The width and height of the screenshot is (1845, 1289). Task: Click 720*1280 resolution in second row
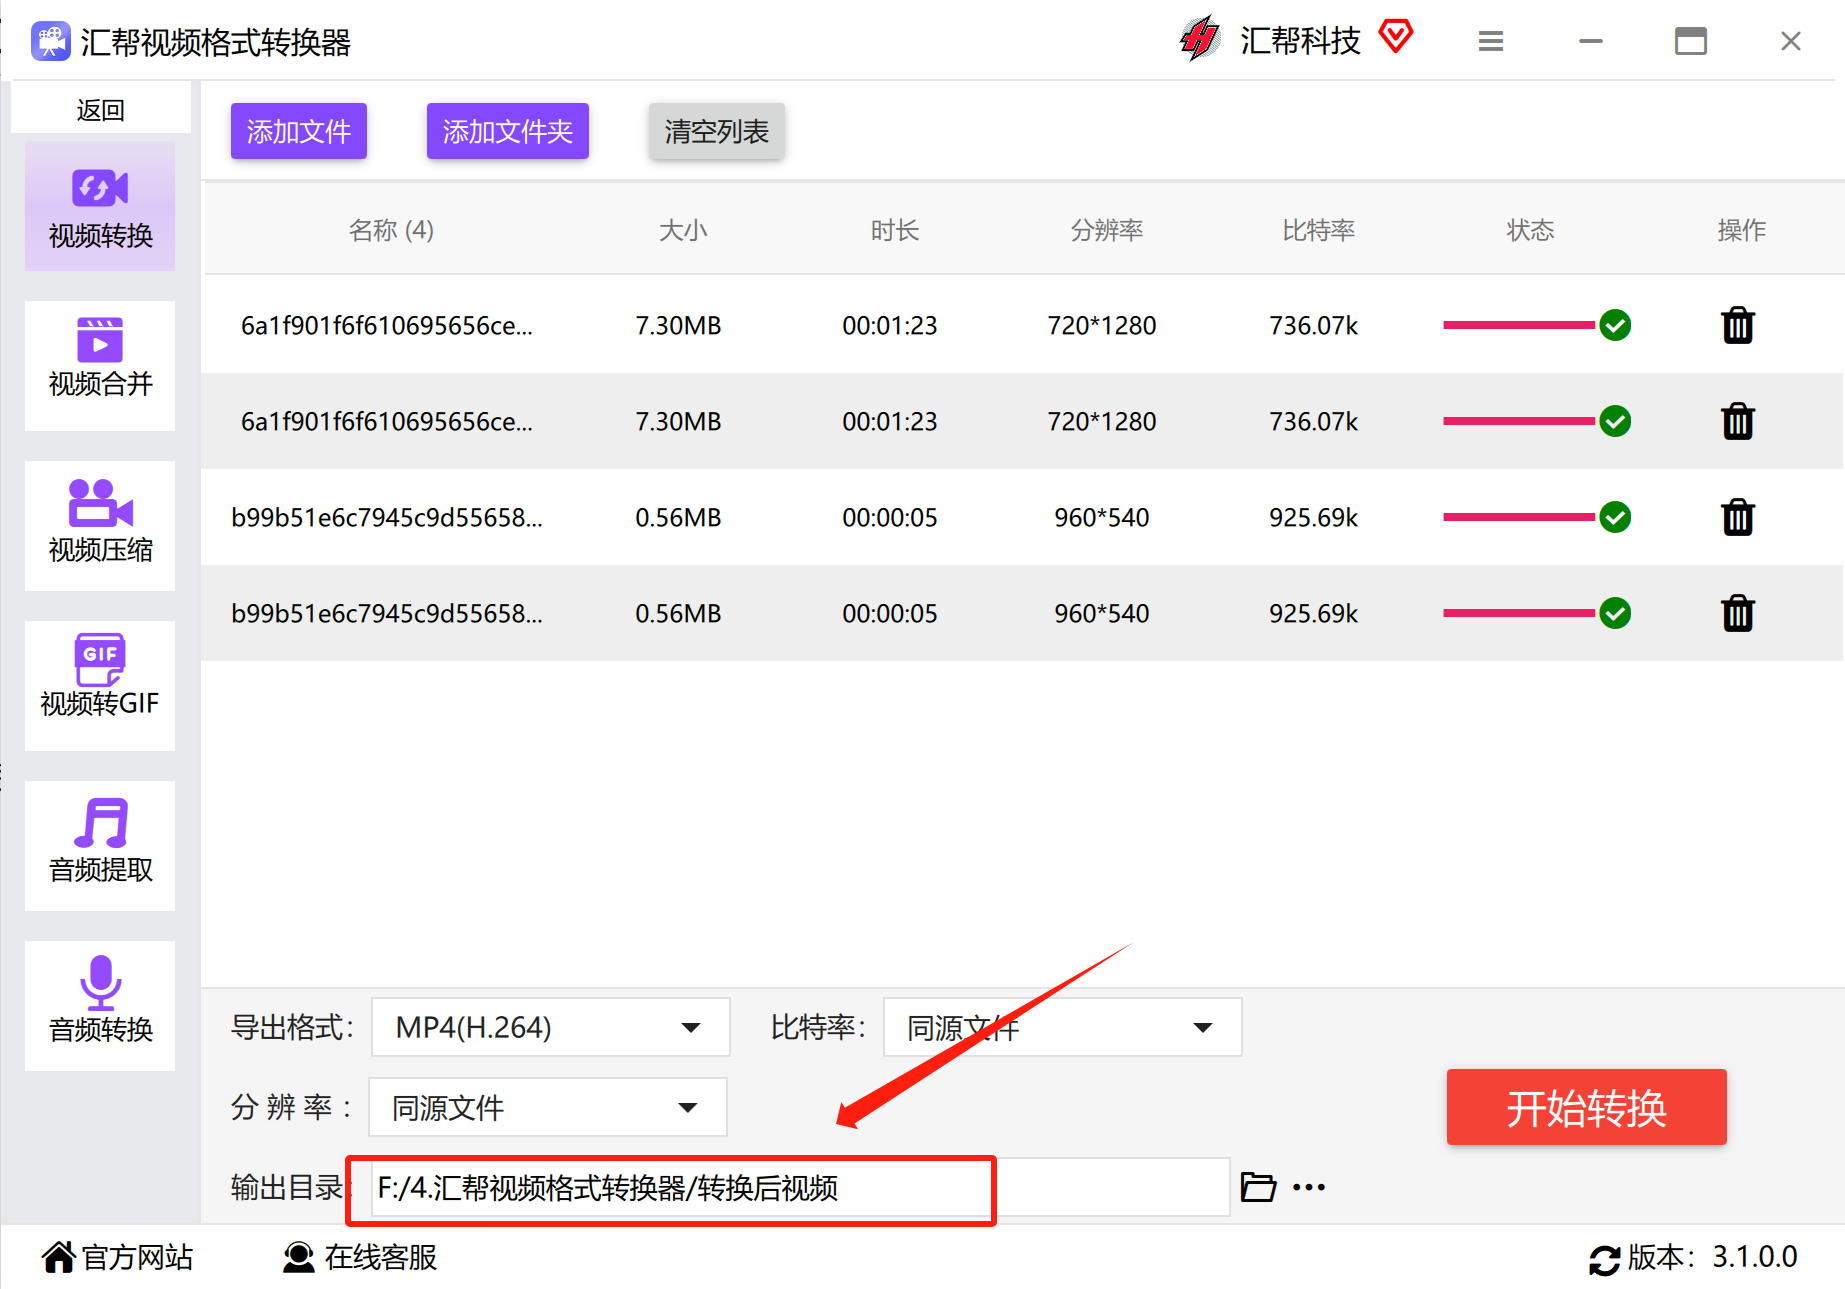1102,421
